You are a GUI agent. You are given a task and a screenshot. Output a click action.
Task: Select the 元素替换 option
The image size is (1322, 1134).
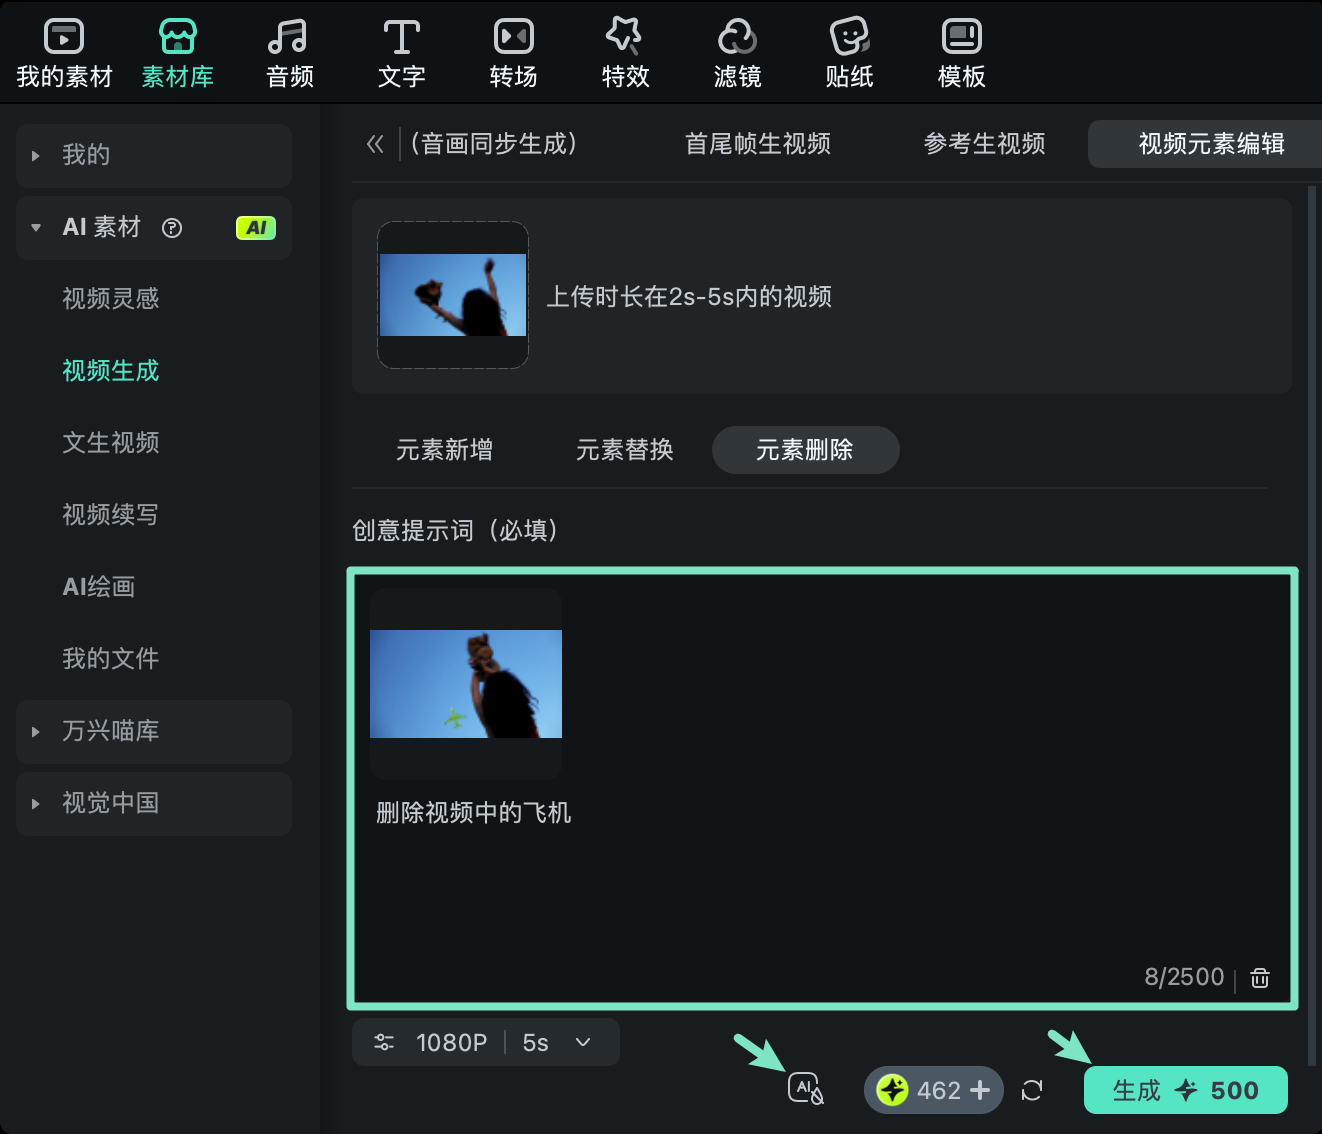coord(624,450)
